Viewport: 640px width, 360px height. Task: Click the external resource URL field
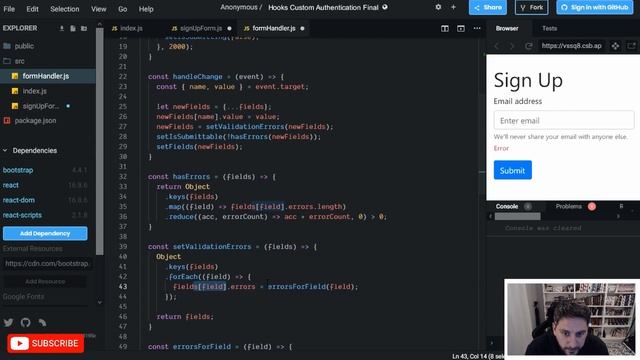point(48,264)
